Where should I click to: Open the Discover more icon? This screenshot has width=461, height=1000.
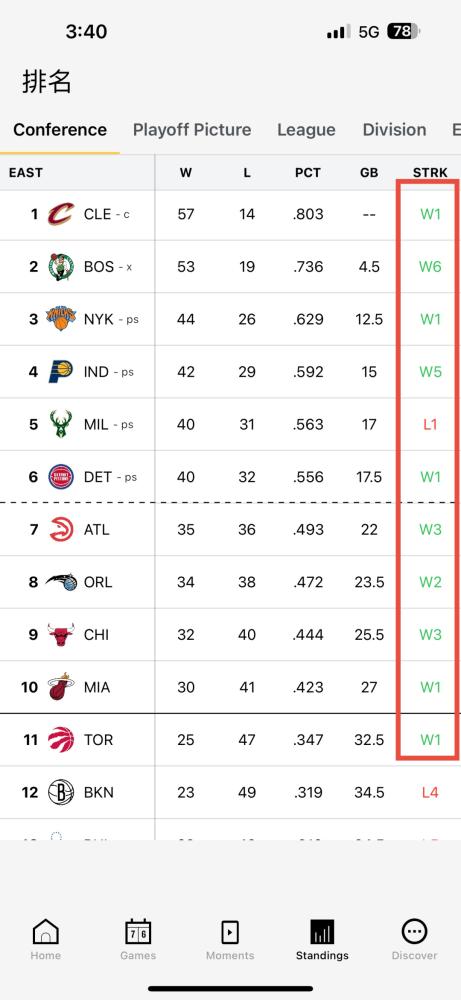pyautogui.click(x=414, y=932)
